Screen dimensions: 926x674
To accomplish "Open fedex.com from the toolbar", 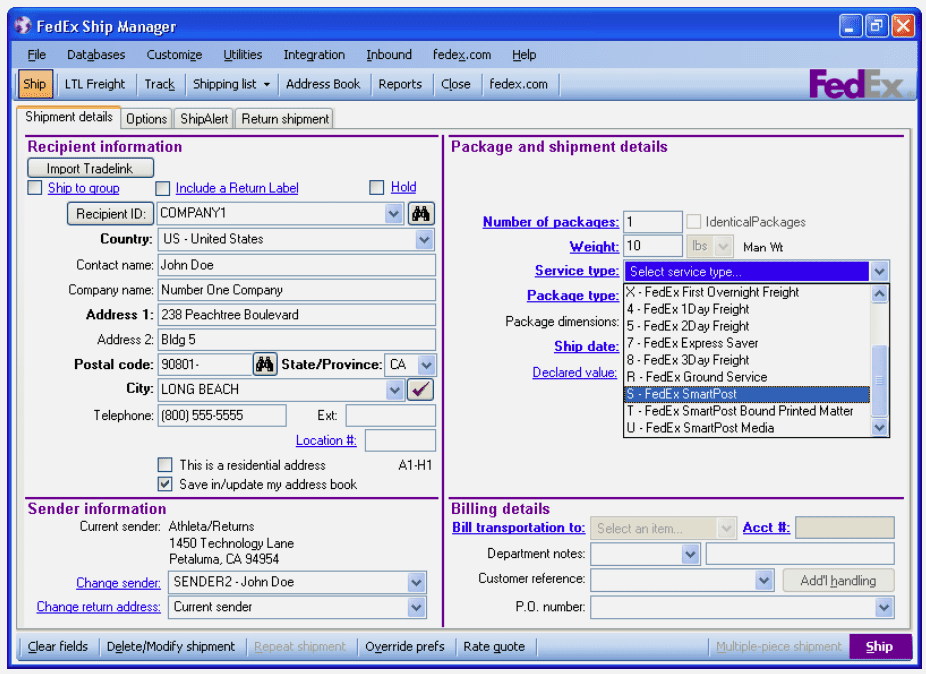I will pos(519,84).
